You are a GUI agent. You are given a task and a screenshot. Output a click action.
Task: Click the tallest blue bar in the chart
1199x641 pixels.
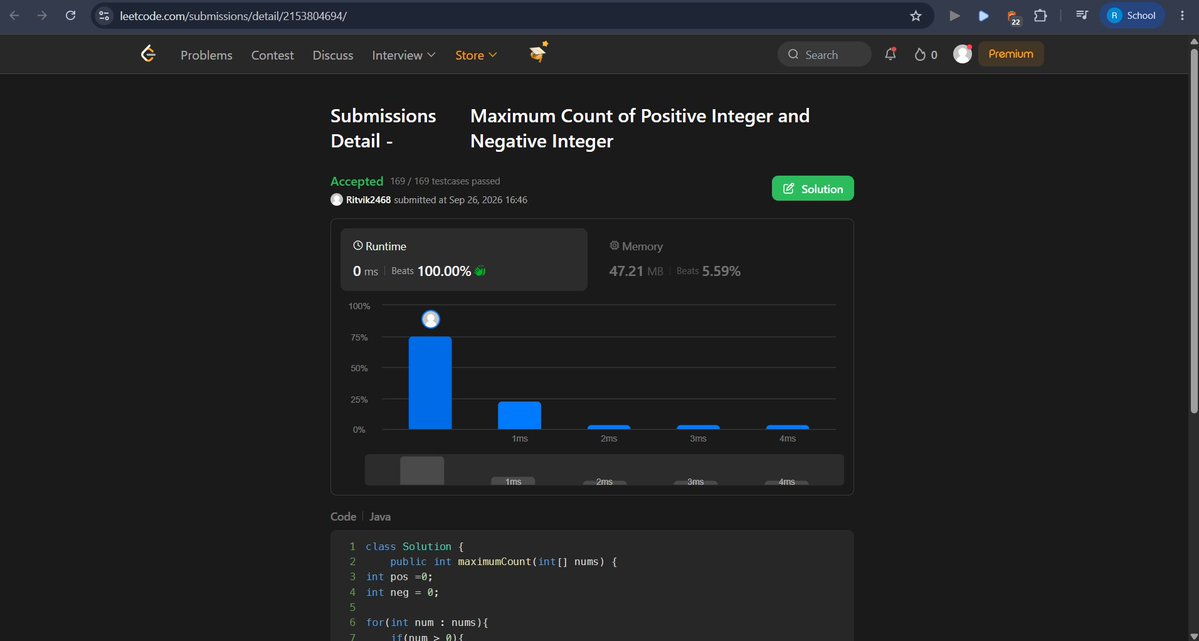pyautogui.click(x=430, y=383)
